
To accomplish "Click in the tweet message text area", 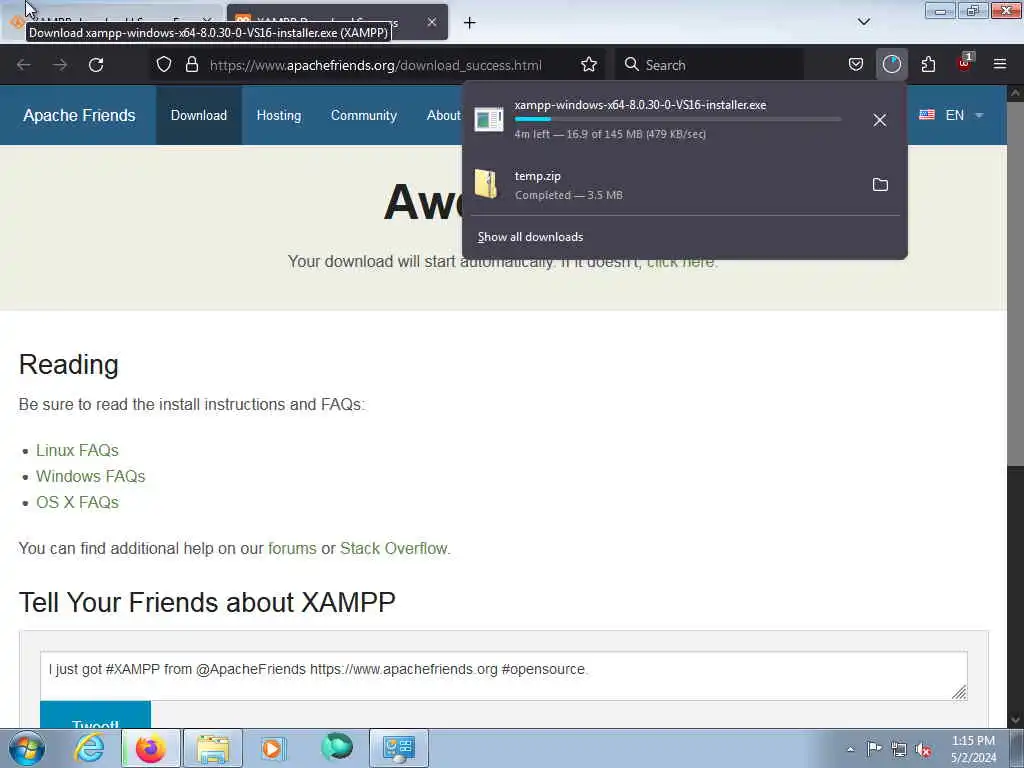I will (x=504, y=676).
